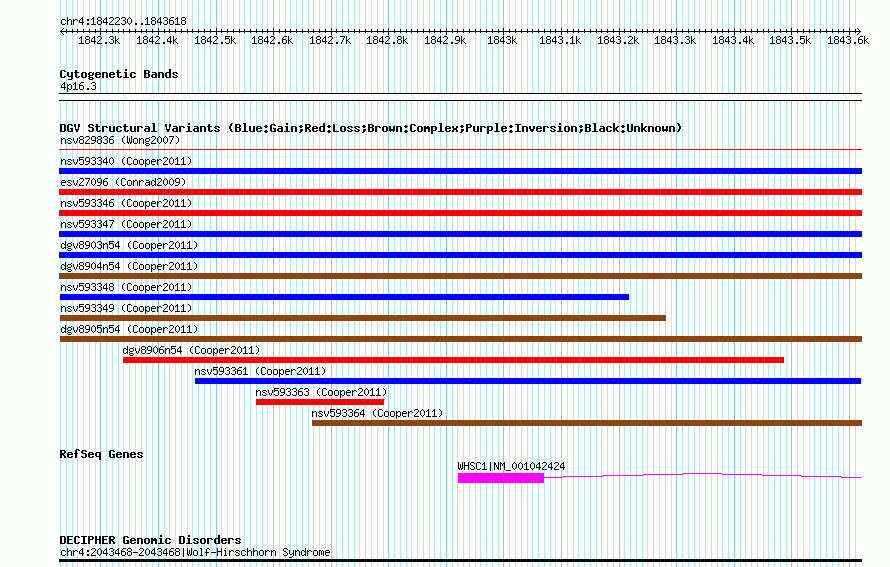
Task: Open the nsv593361 (Cooper2011) label
Action: 261,371
